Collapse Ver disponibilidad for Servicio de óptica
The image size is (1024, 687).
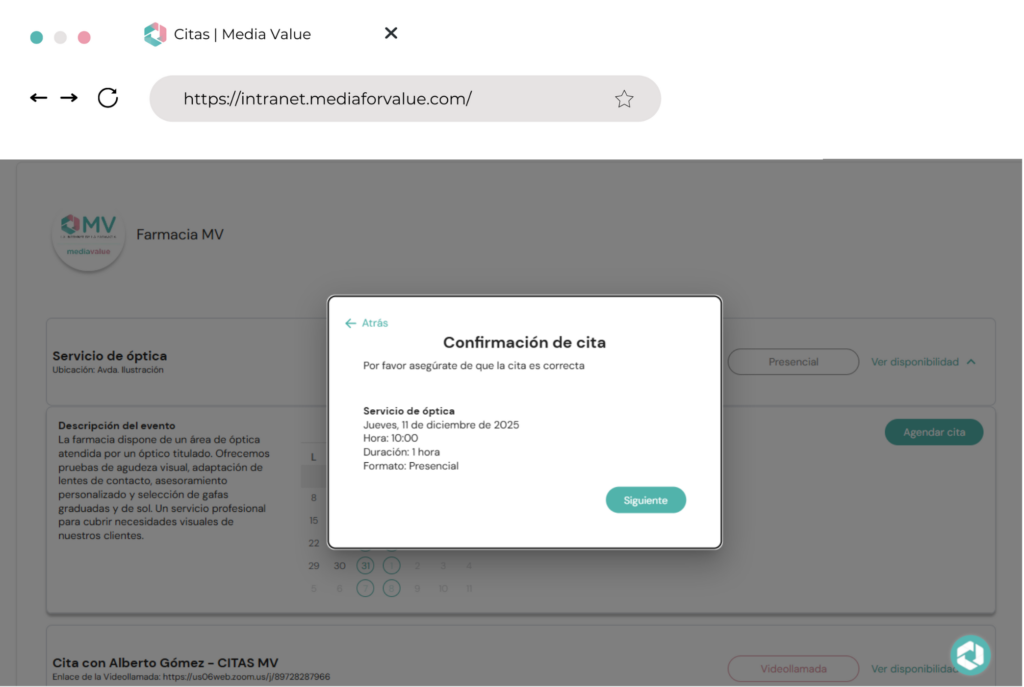click(924, 362)
